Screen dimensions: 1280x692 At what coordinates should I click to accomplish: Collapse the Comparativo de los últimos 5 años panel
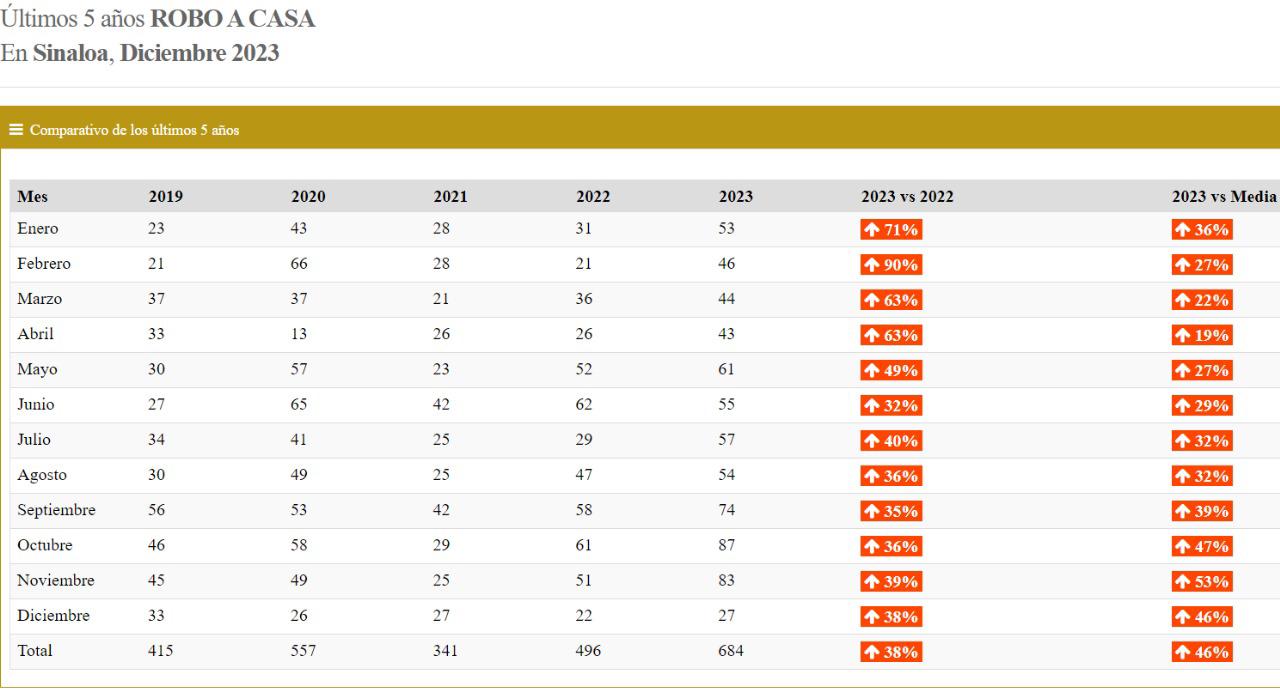tap(134, 130)
